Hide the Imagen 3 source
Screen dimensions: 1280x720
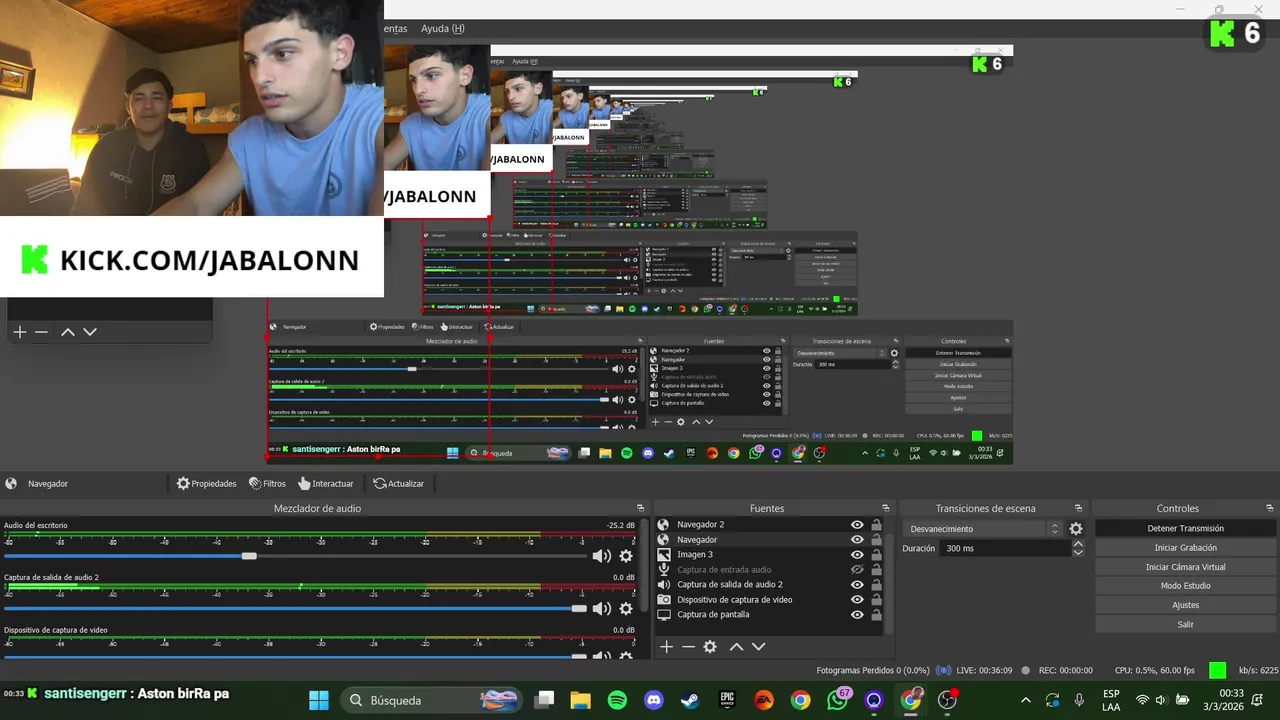coord(857,554)
